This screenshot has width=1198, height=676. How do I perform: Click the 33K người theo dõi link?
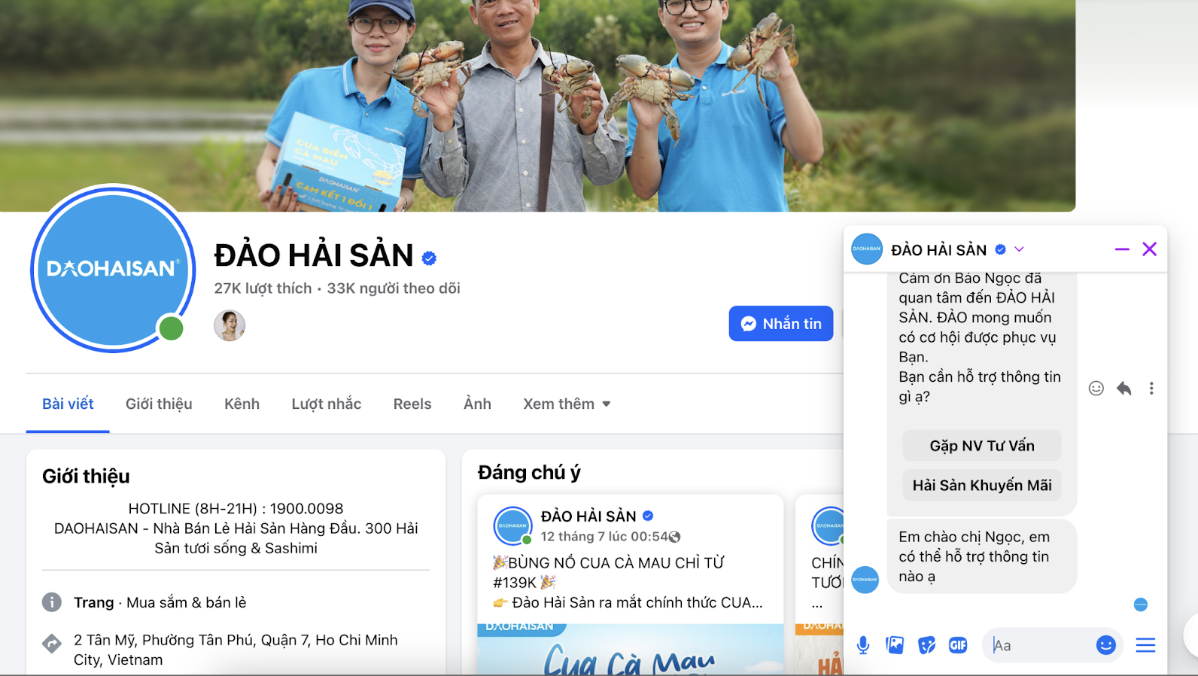click(x=393, y=289)
